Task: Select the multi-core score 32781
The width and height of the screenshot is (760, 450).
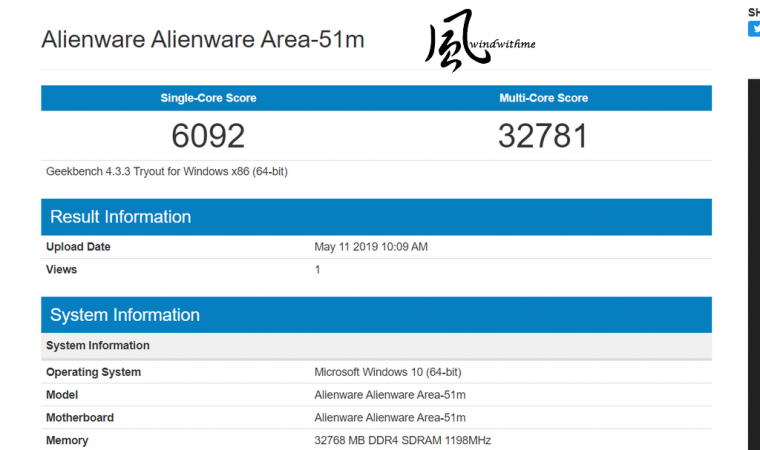Action: 543,136
